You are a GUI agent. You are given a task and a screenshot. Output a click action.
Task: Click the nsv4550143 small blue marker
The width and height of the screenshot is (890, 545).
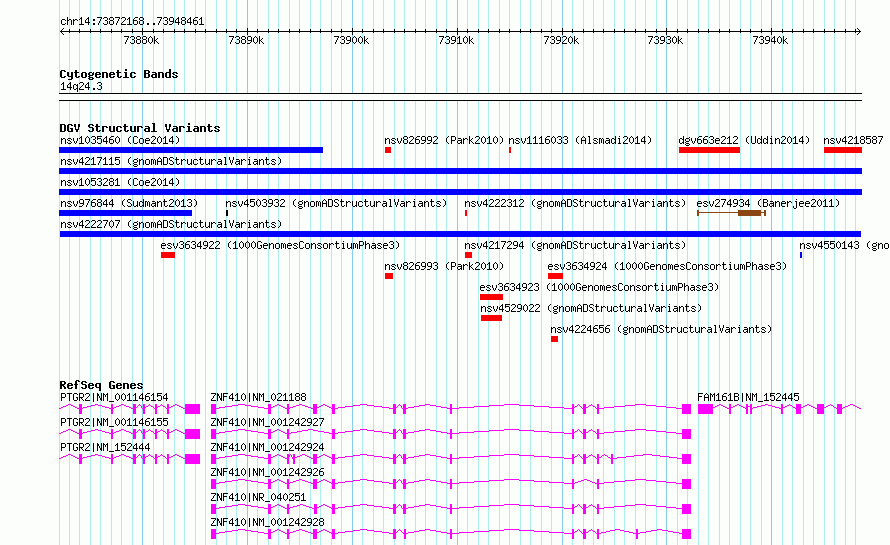click(x=801, y=255)
